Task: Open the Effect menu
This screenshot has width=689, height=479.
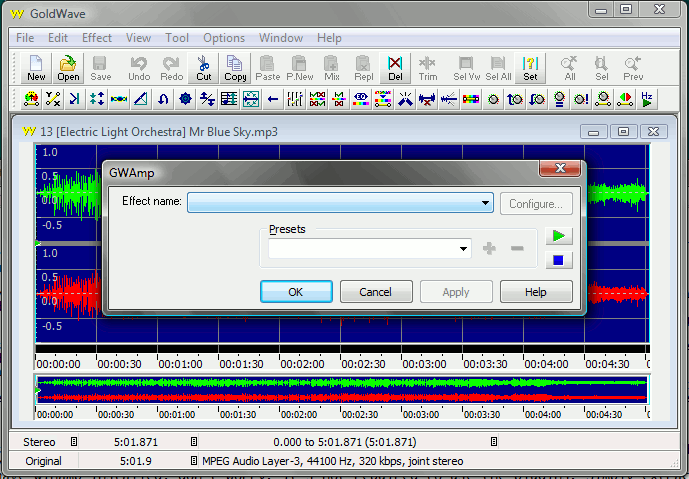Action: pos(97,38)
